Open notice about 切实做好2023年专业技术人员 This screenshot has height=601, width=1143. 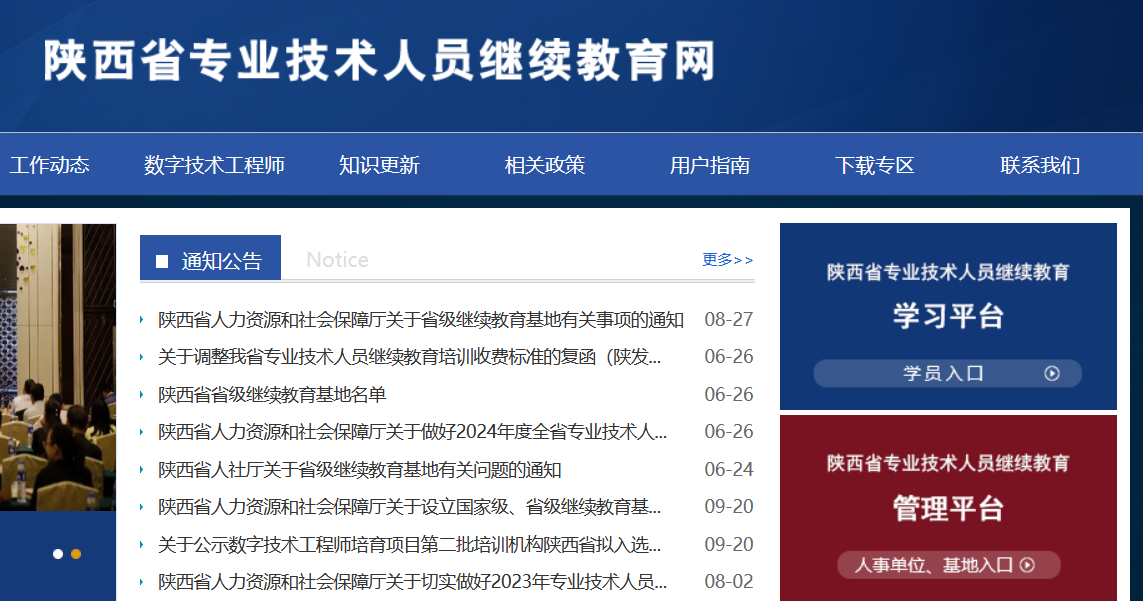pos(413,582)
